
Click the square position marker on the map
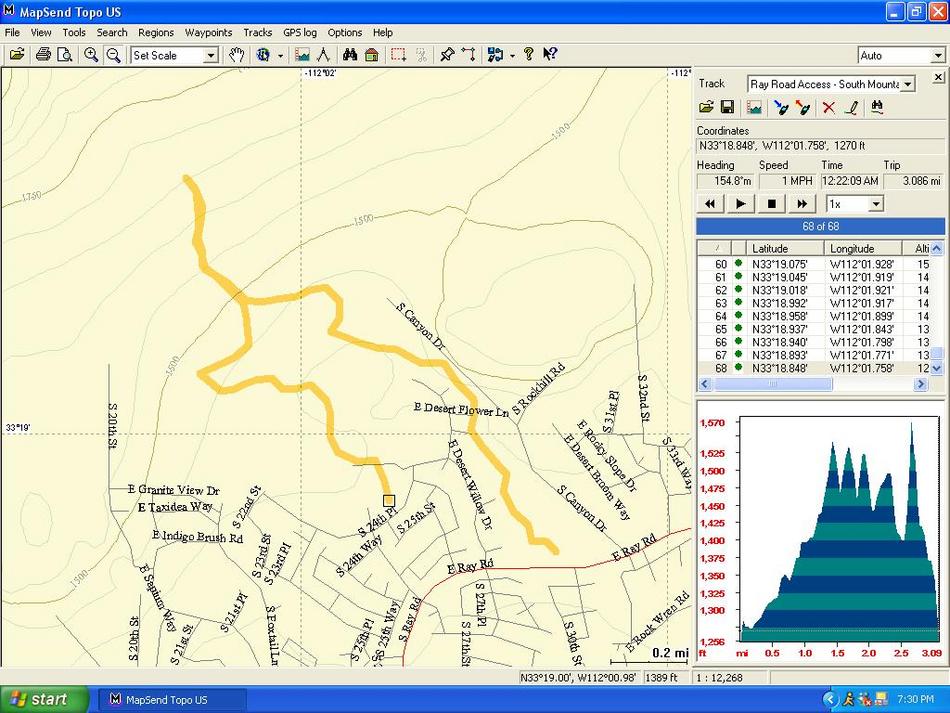[x=389, y=501]
